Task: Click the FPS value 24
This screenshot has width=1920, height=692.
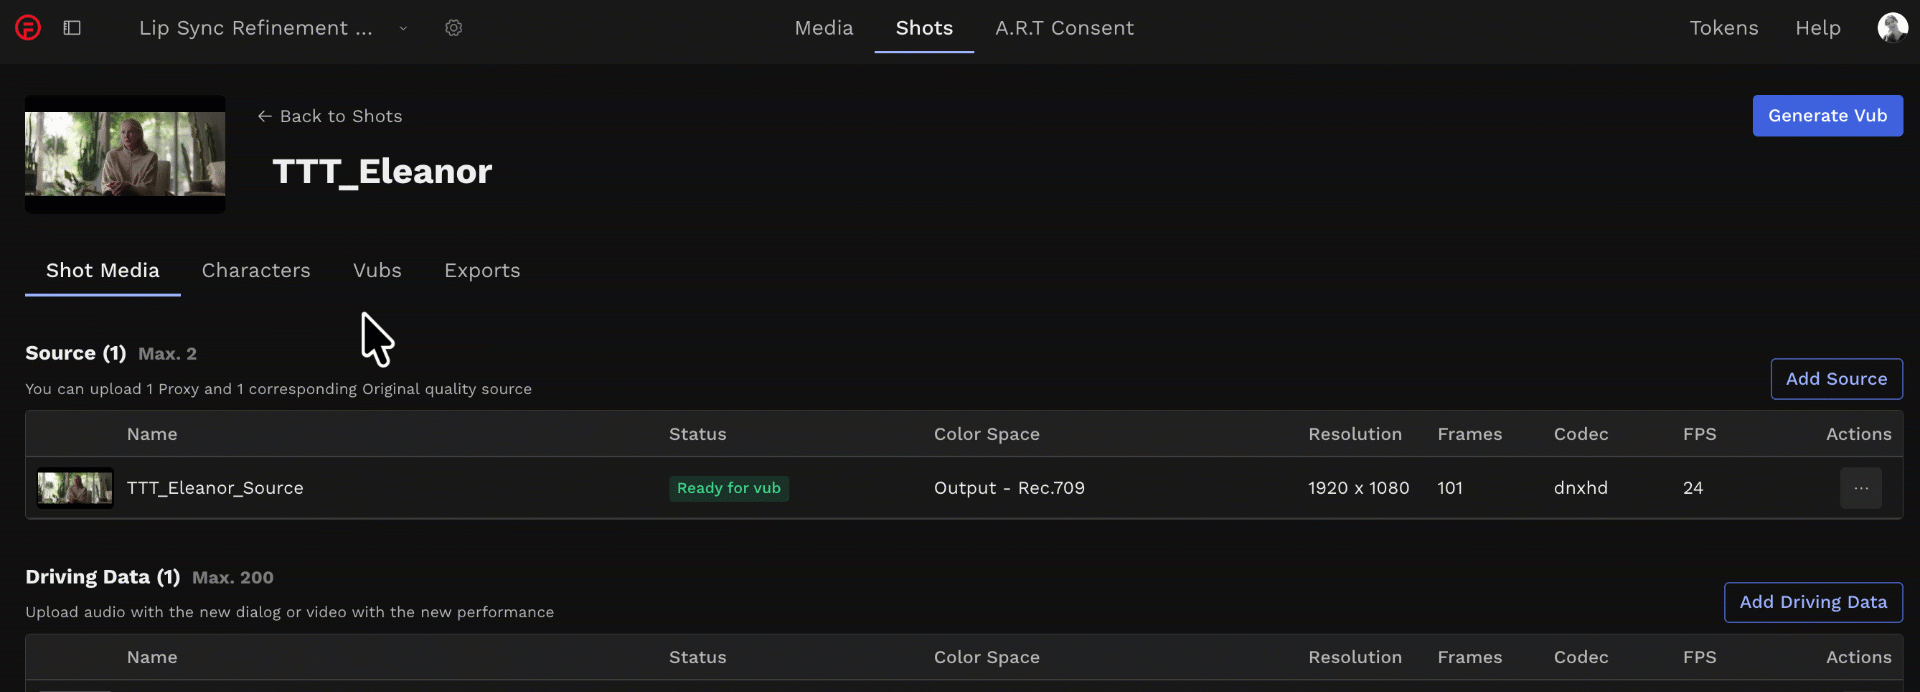Action: (1693, 488)
